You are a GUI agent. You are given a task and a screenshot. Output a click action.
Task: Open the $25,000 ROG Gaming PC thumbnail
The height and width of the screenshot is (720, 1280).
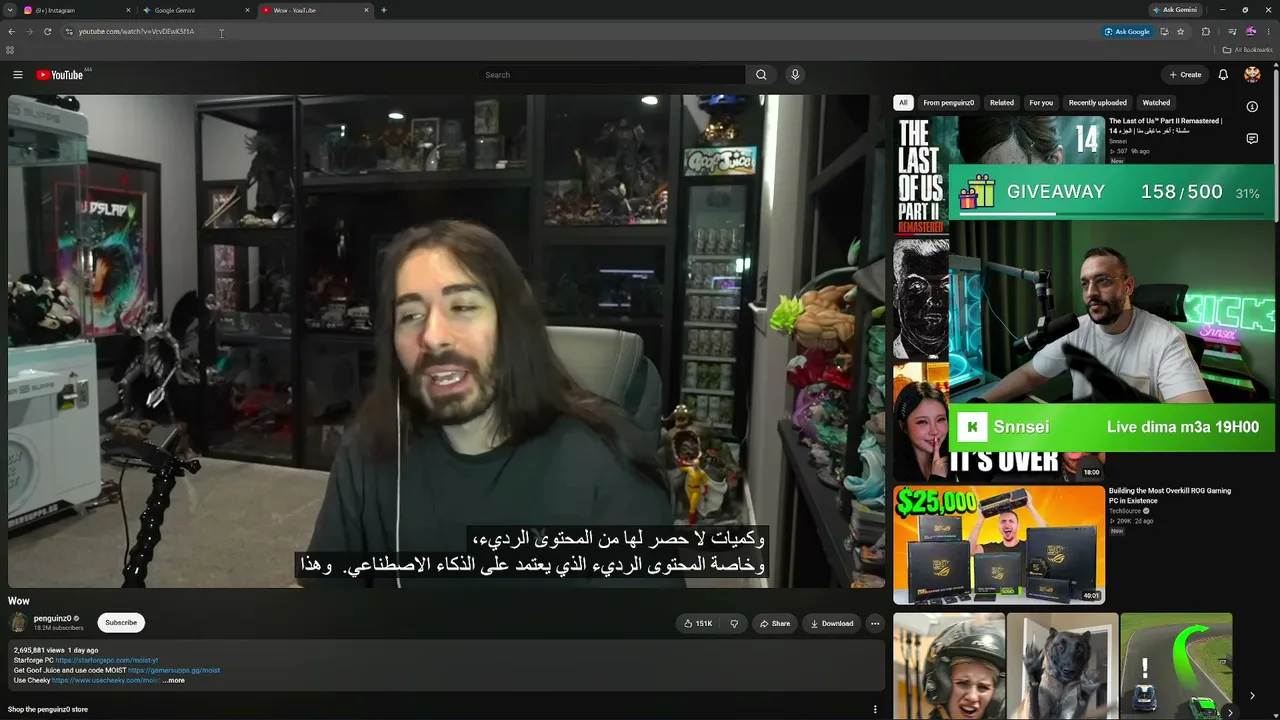pyautogui.click(x=999, y=546)
